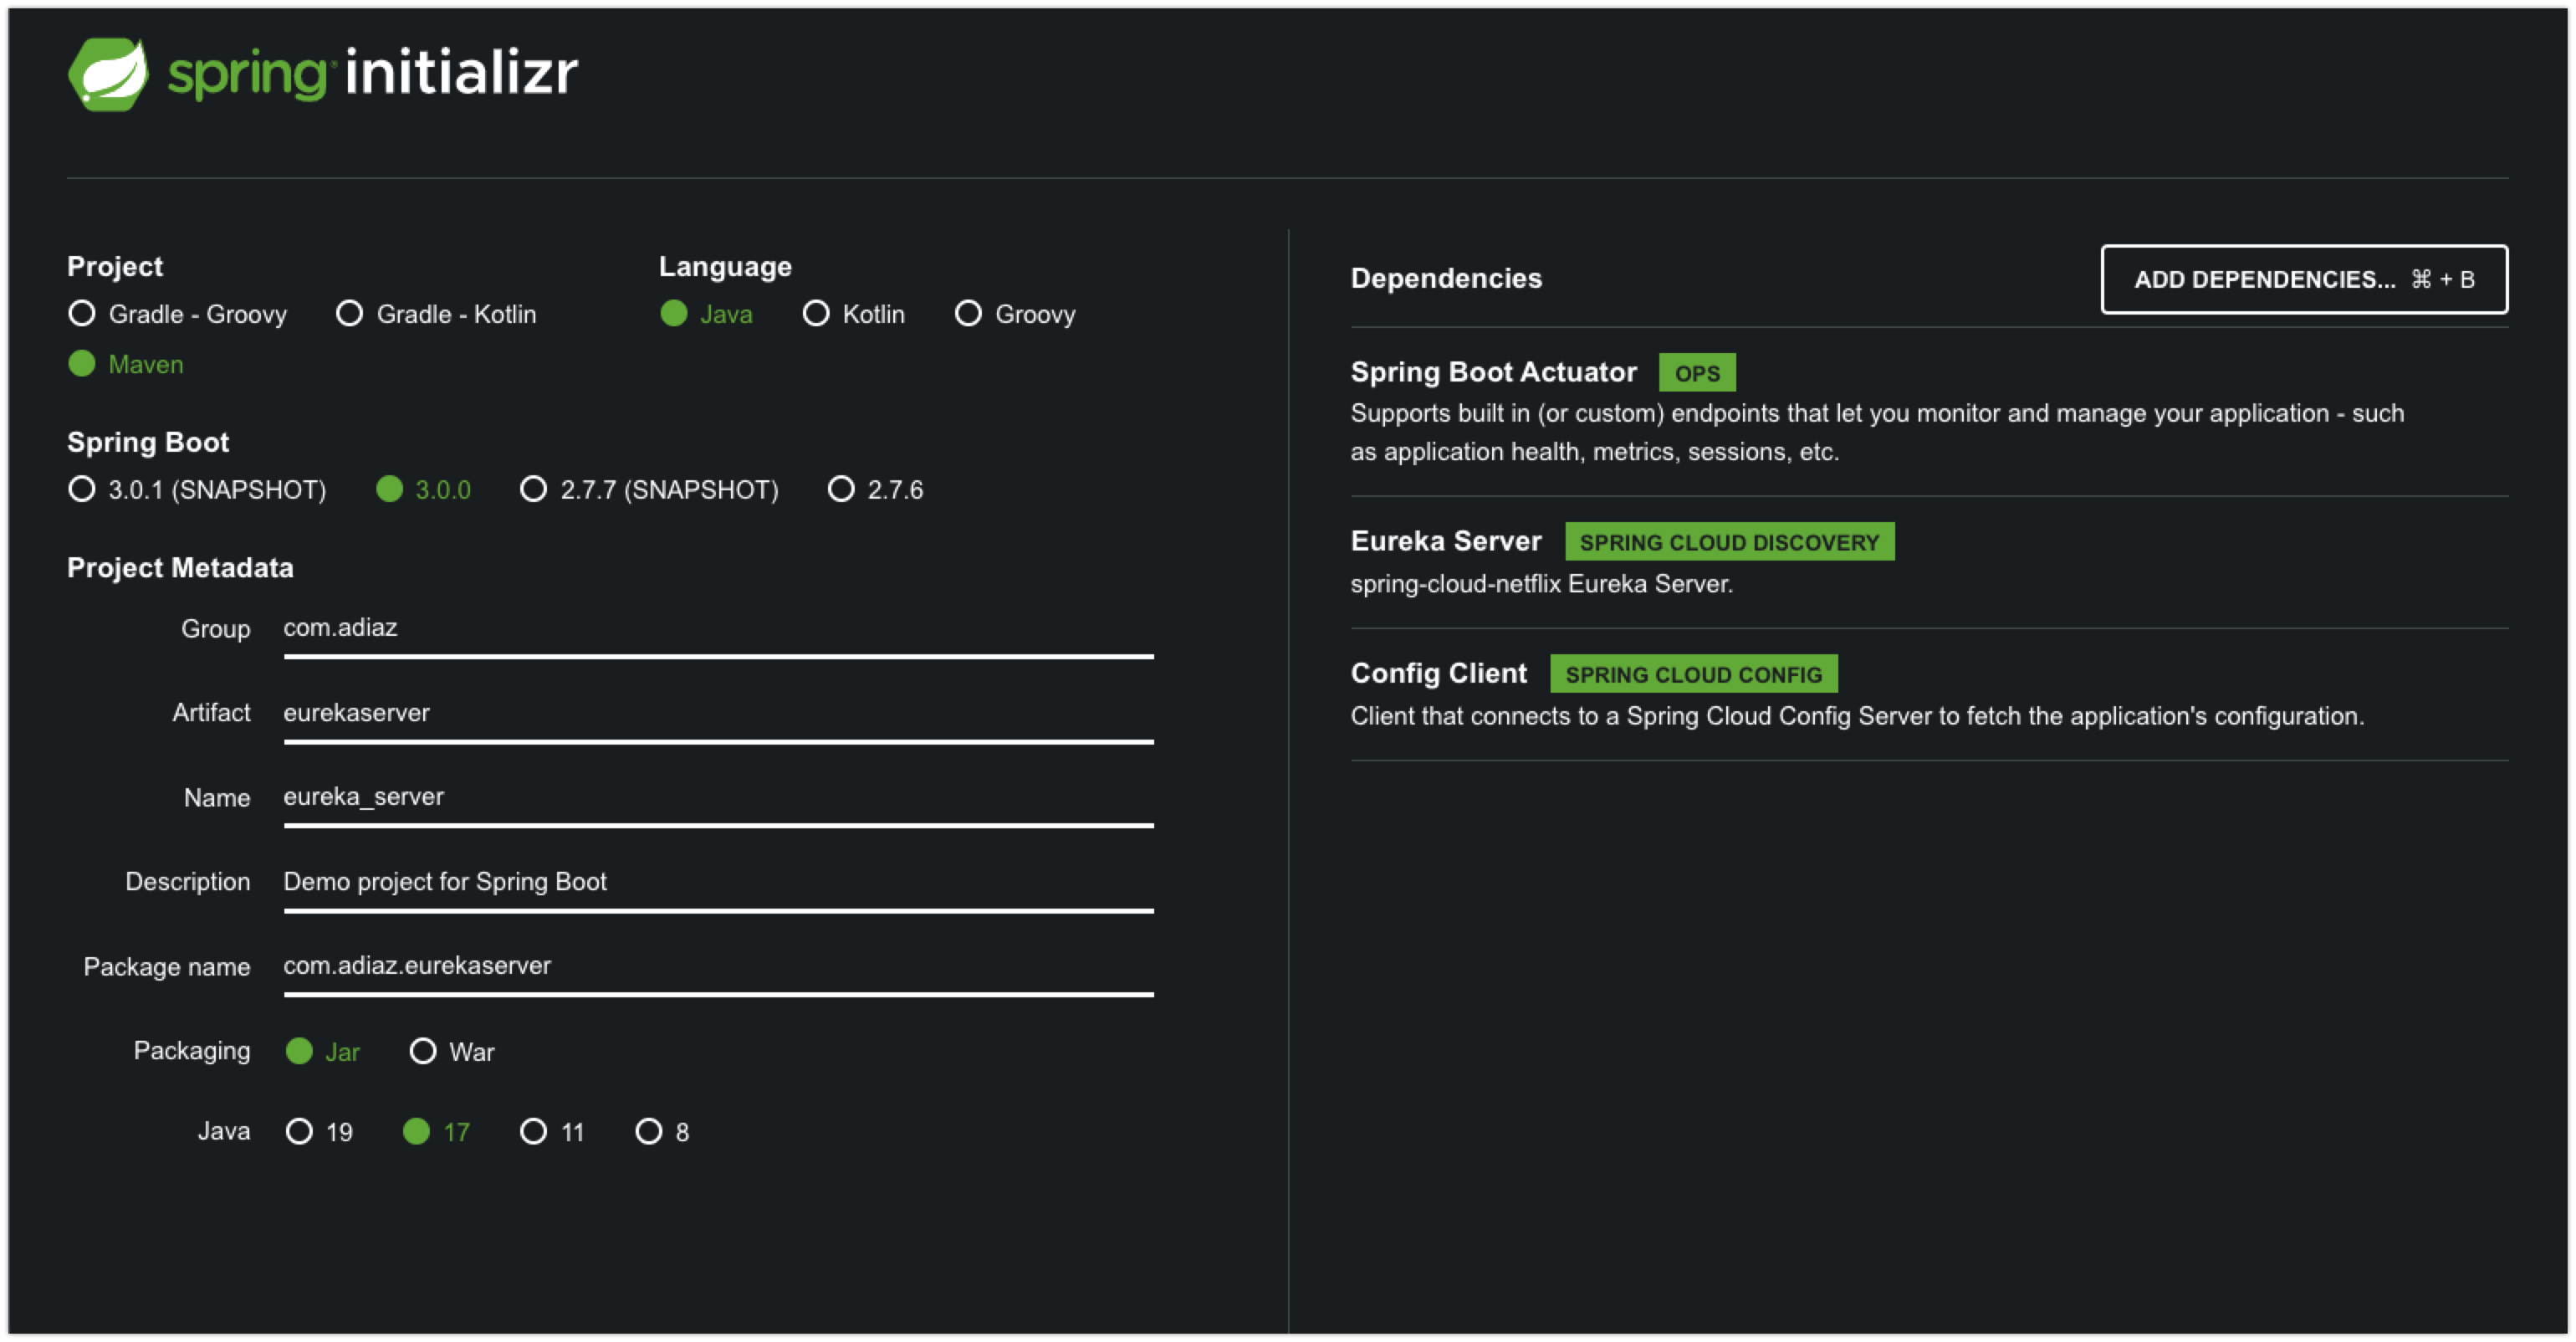
Task: Select Gradle - Kotlin project type
Action: [437, 314]
